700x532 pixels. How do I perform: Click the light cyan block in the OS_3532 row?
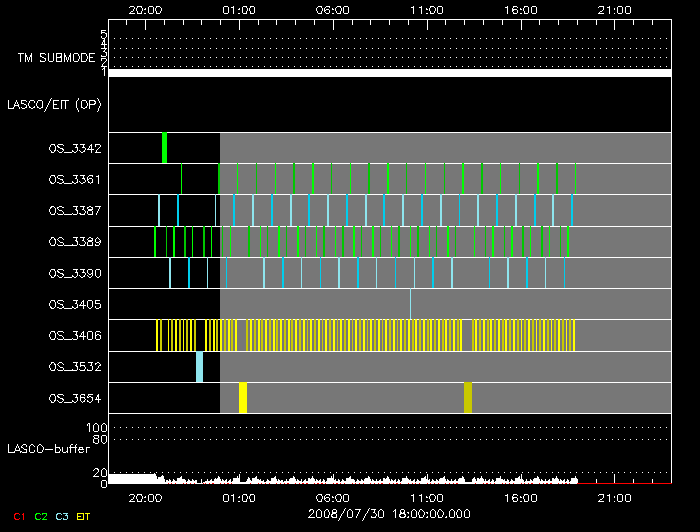click(199, 367)
